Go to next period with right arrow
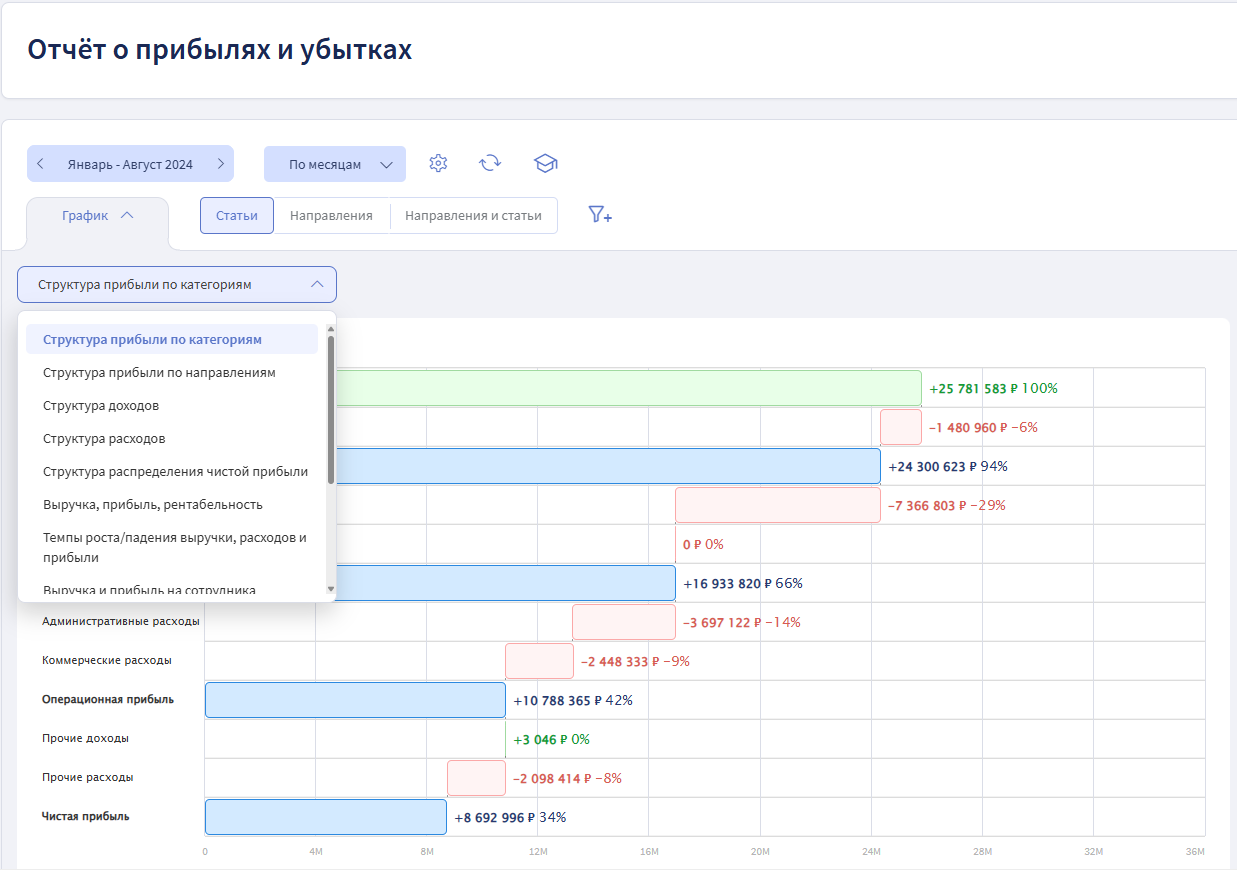 point(220,164)
